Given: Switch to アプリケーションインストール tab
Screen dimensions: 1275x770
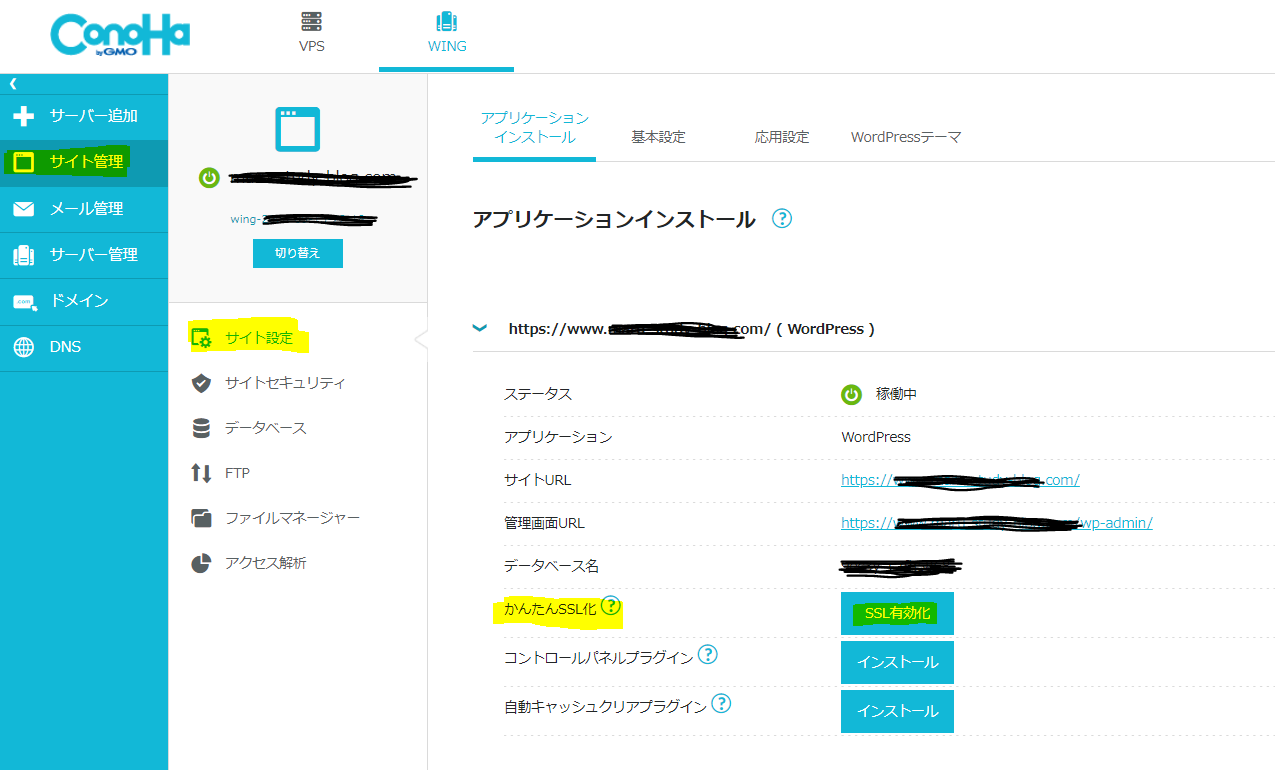Looking at the screenshot, I should 534,128.
